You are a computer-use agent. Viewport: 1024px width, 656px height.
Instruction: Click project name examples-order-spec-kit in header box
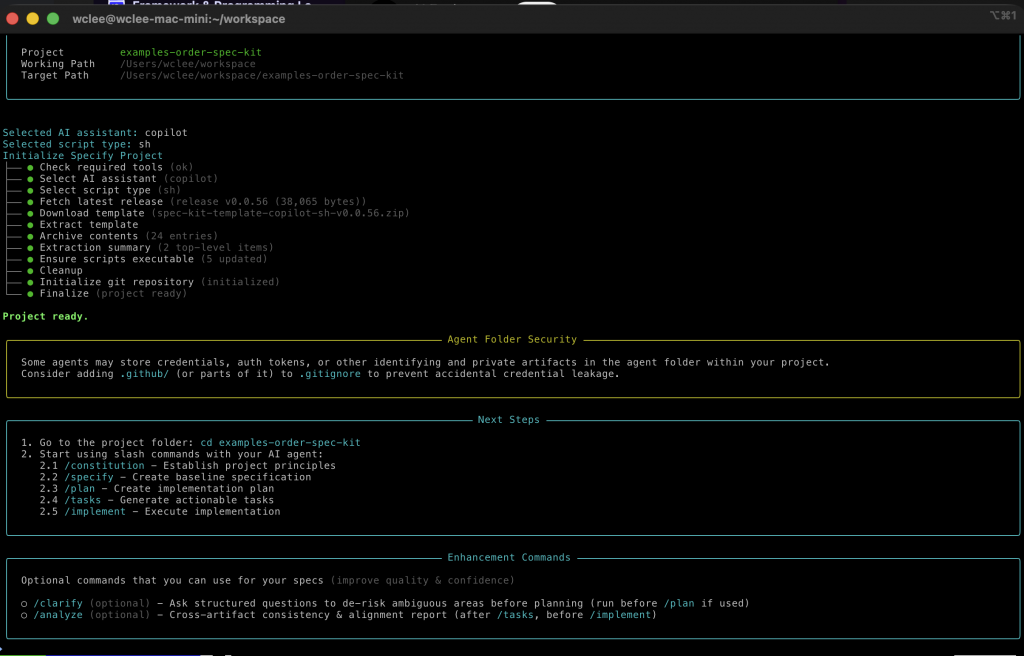pyautogui.click(x=191, y=52)
